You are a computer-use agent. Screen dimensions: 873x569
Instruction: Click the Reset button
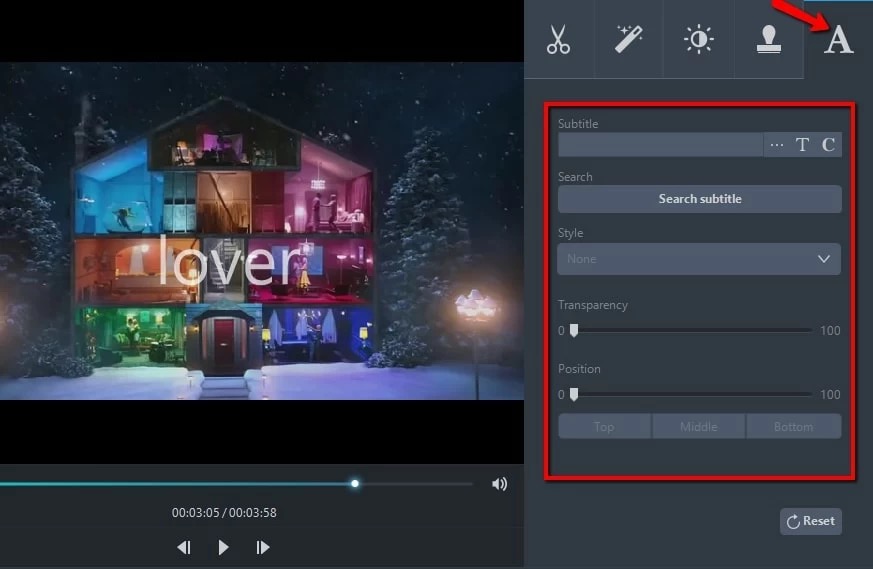pos(811,521)
